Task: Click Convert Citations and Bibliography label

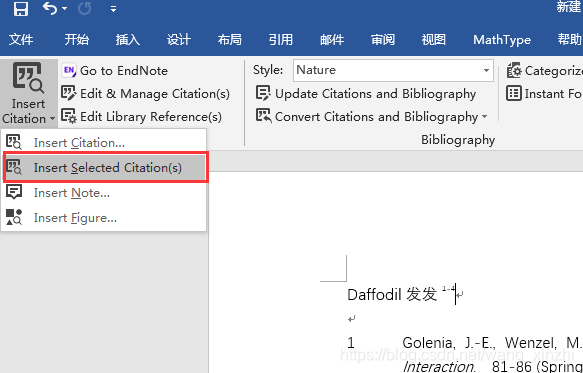Action: [x=376, y=117]
